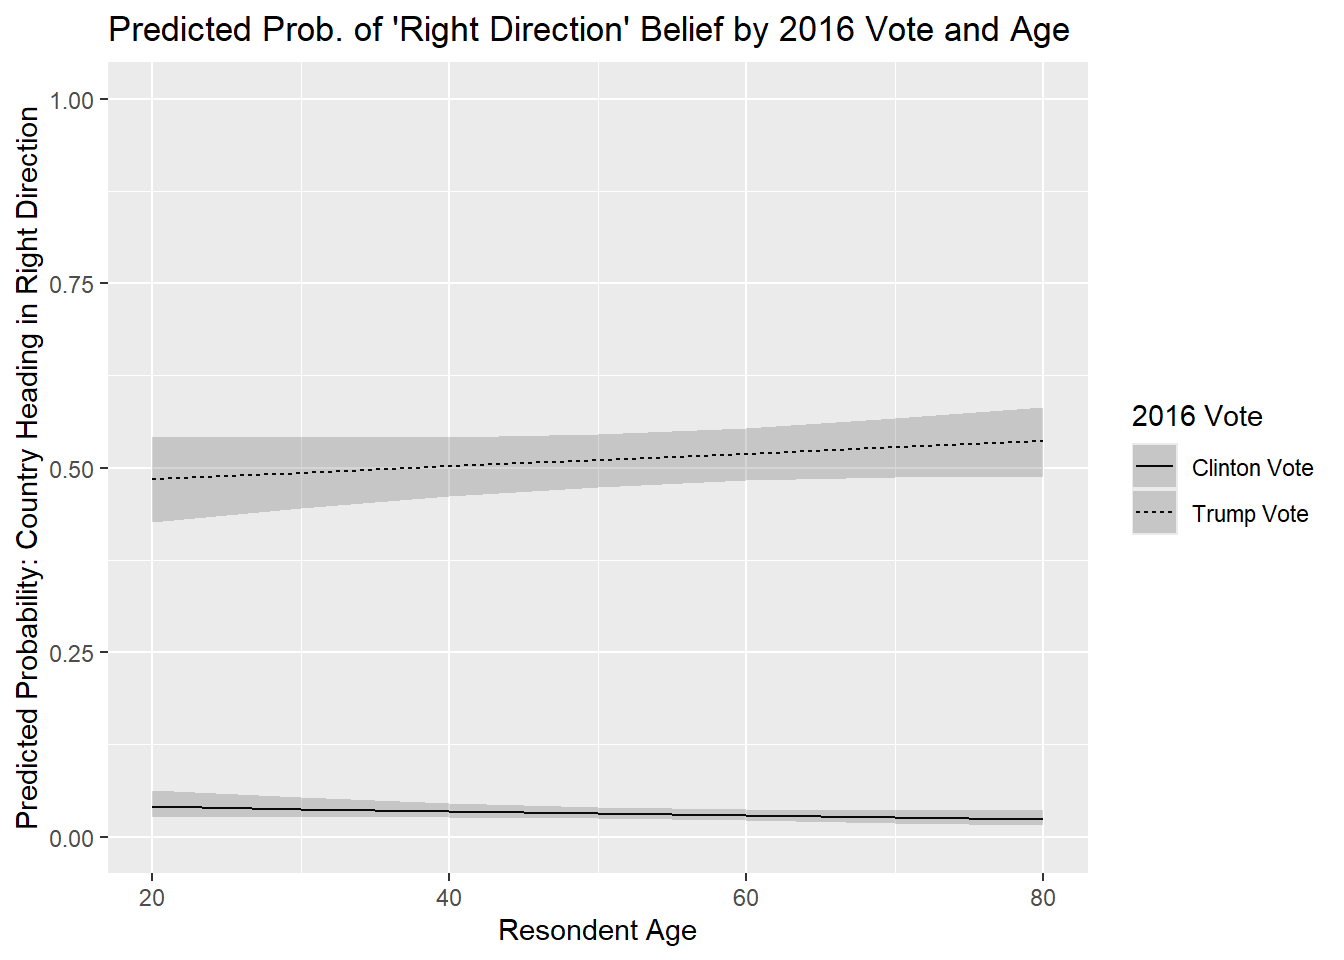This screenshot has width=1344, height=960.
Task: Select the Clinton Vote legend label text
Action: coord(1252,468)
